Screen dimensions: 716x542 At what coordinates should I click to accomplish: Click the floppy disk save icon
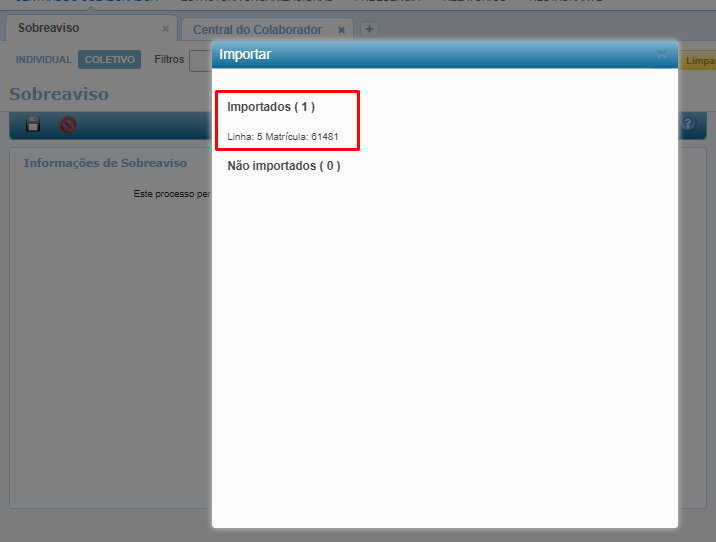pyautogui.click(x=33, y=124)
